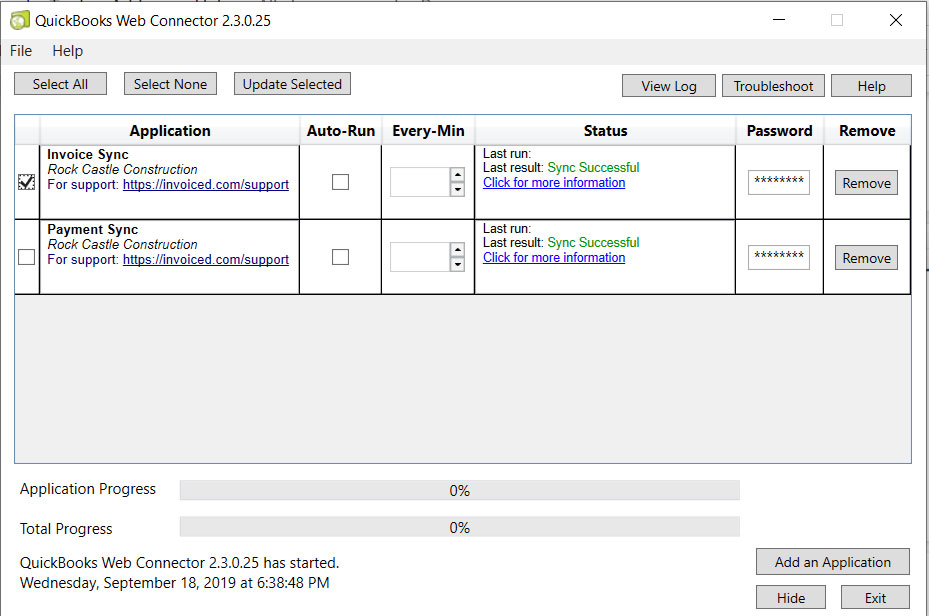929x616 pixels.
Task: Check the Payment Sync selection checkbox
Action: (27, 257)
